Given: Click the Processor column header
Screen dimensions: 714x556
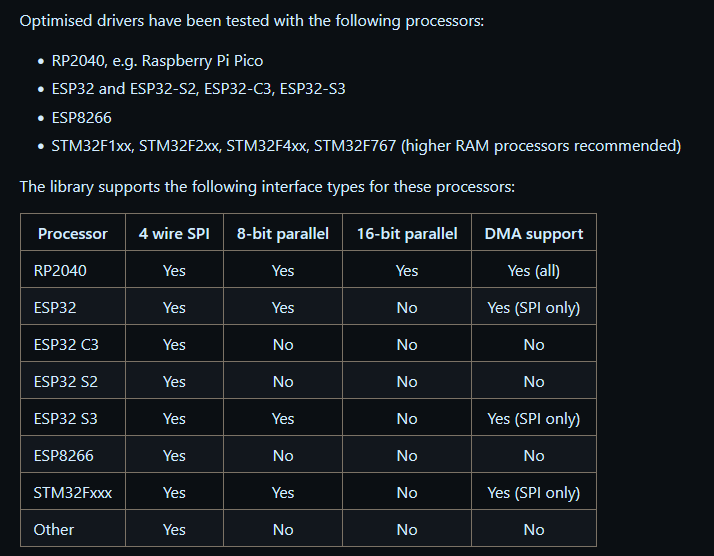Looking at the screenshot, I should coord(73,234).
